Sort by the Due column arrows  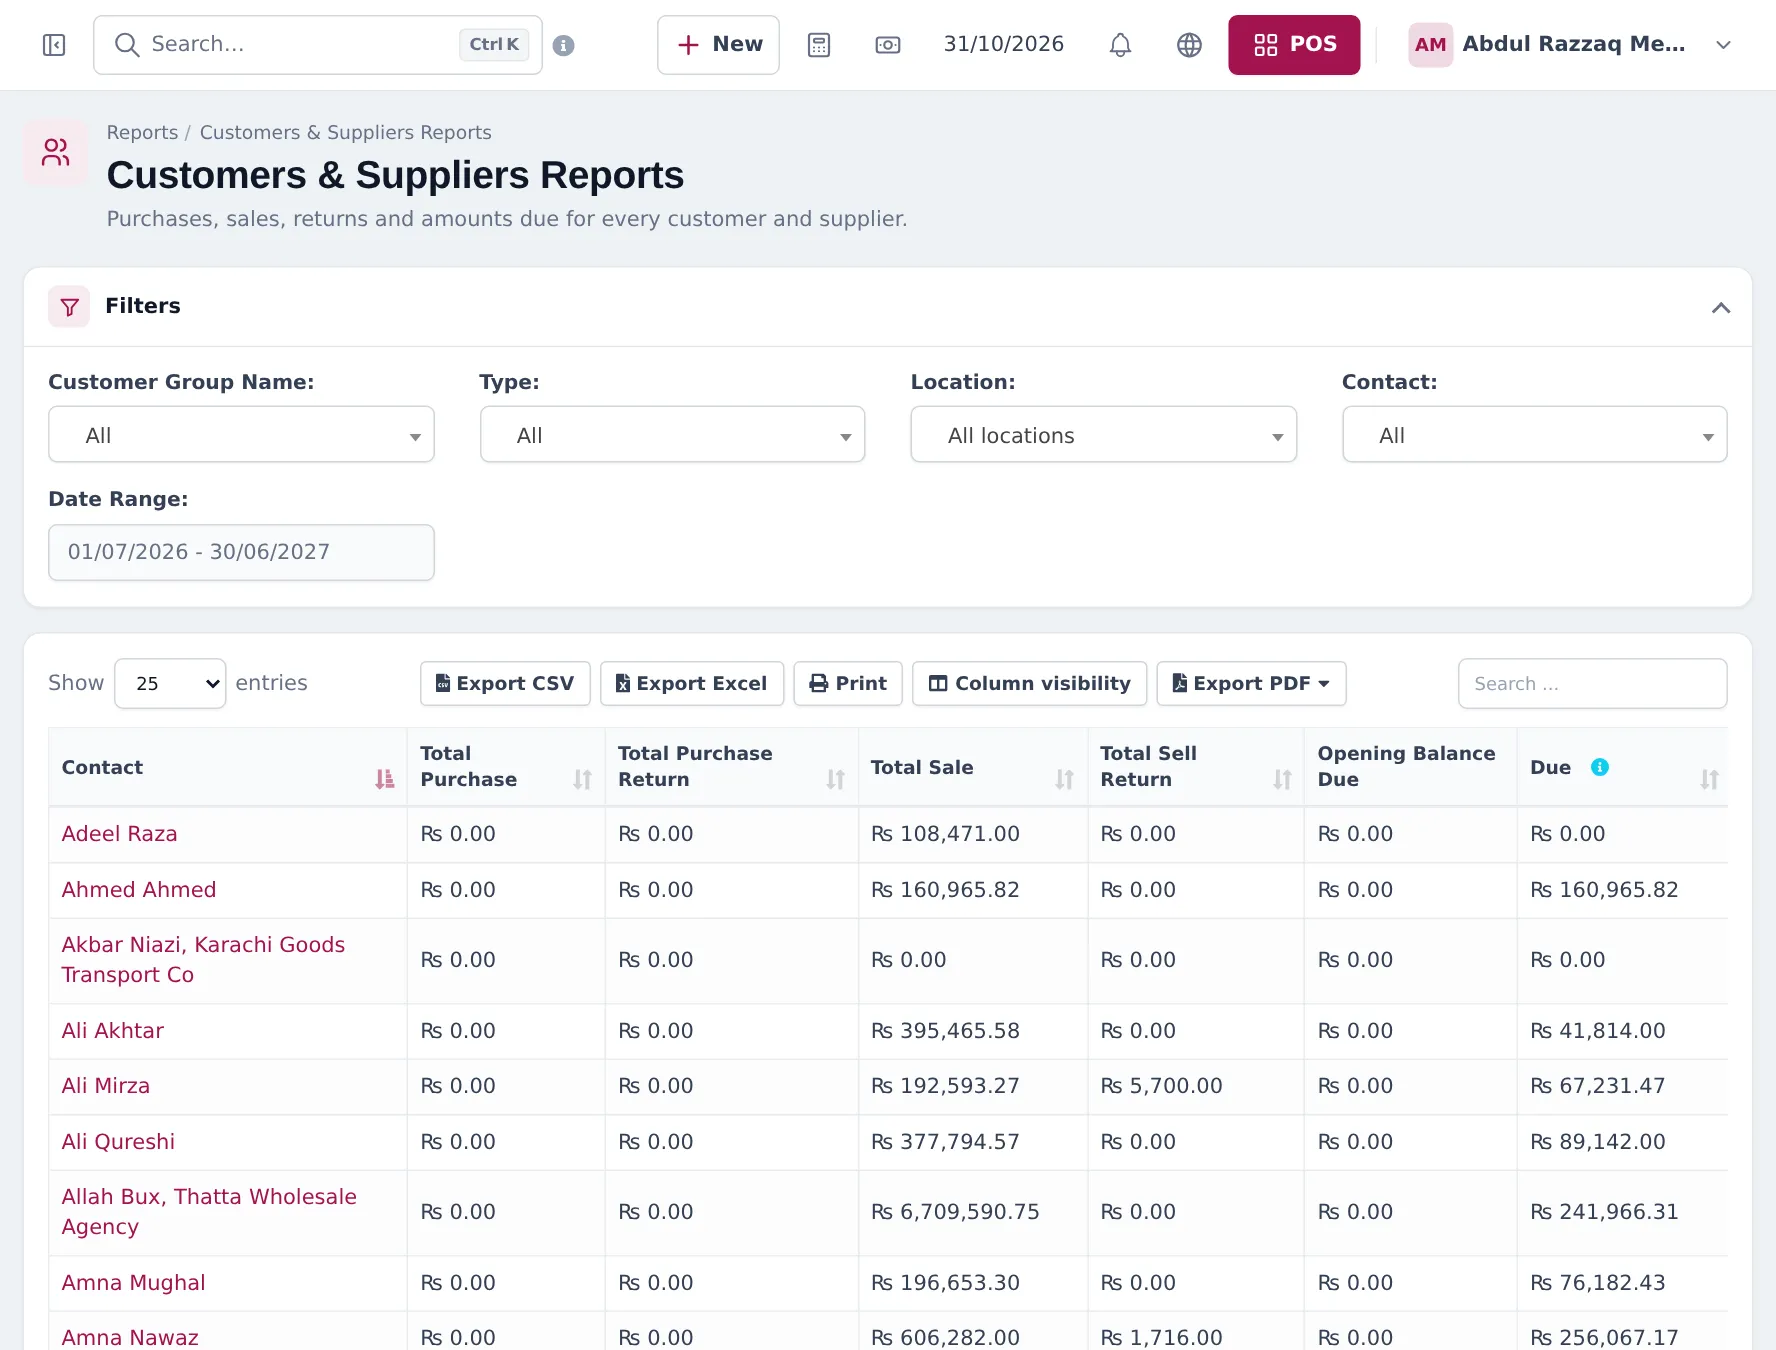(x=1709, y=779)
